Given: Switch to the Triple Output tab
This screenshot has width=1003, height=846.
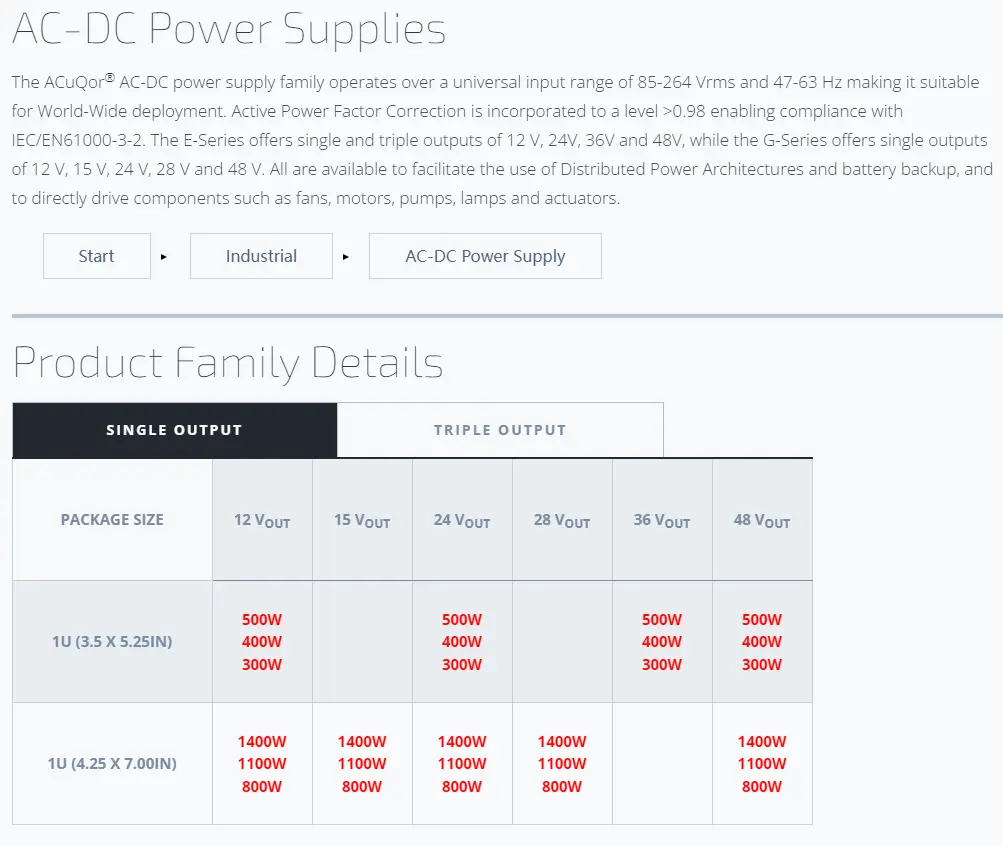Looking at the screenshot, I should 500,430.
